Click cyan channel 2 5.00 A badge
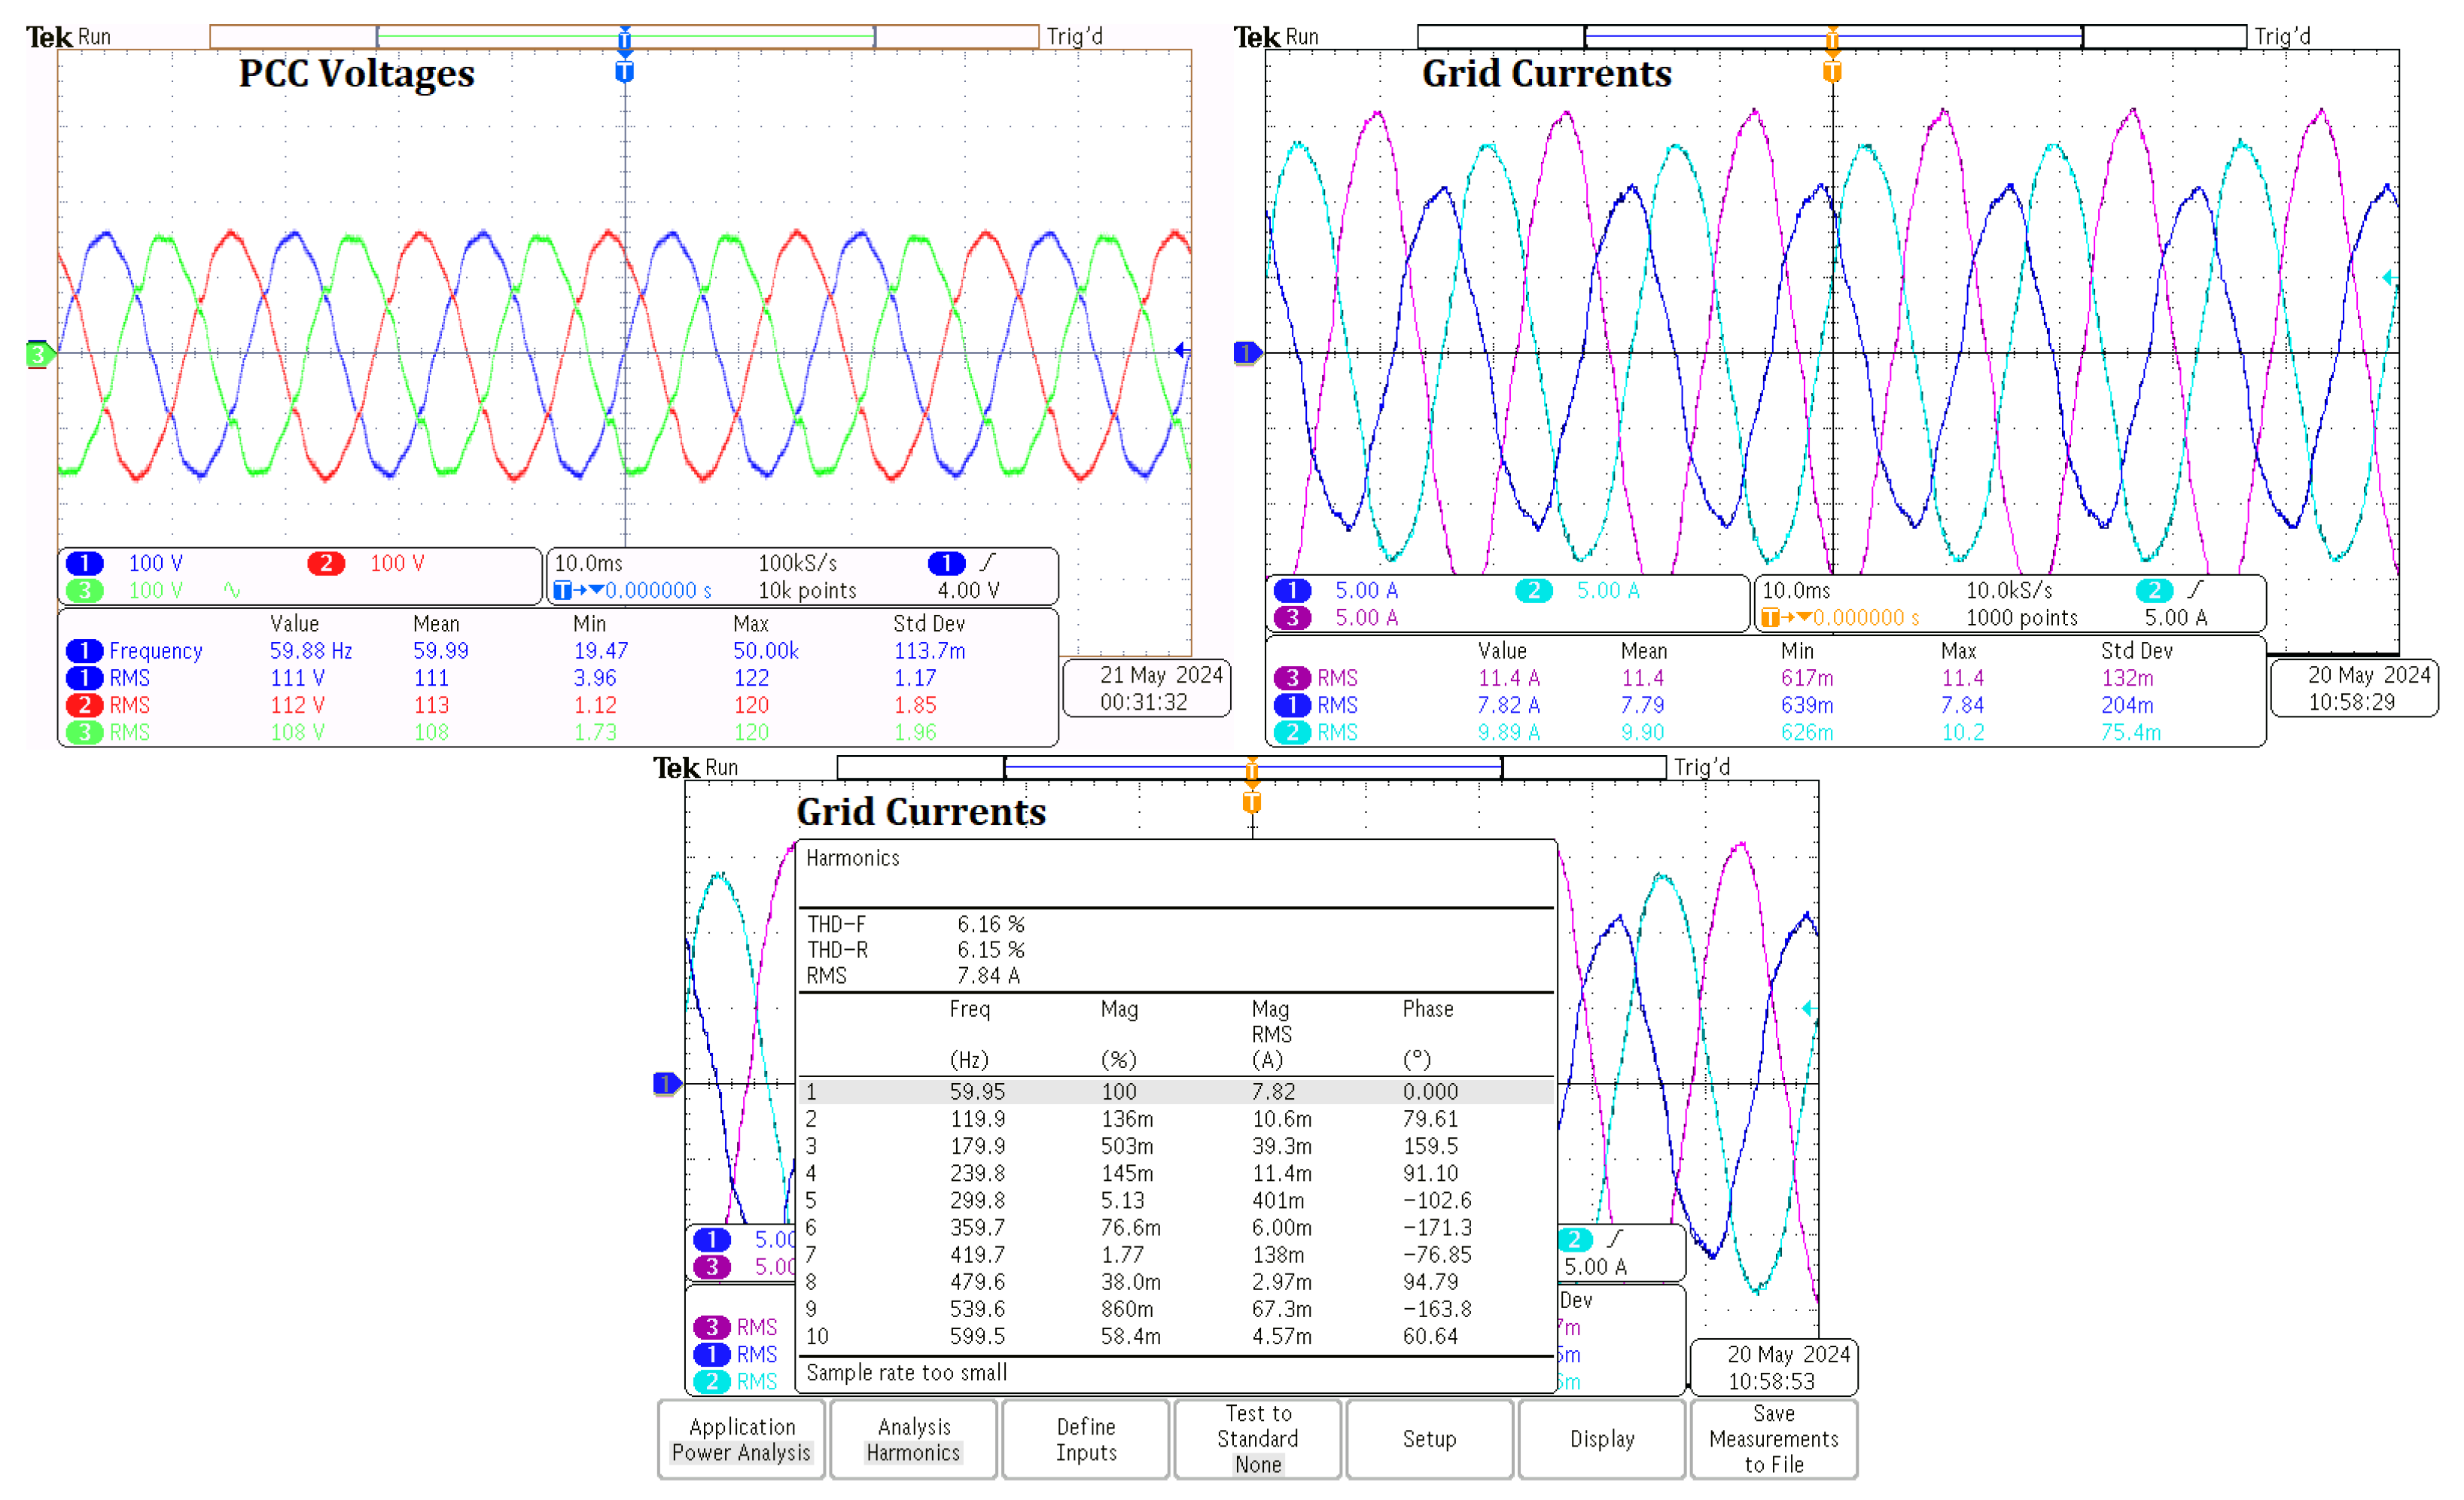 click(1533, 590)
